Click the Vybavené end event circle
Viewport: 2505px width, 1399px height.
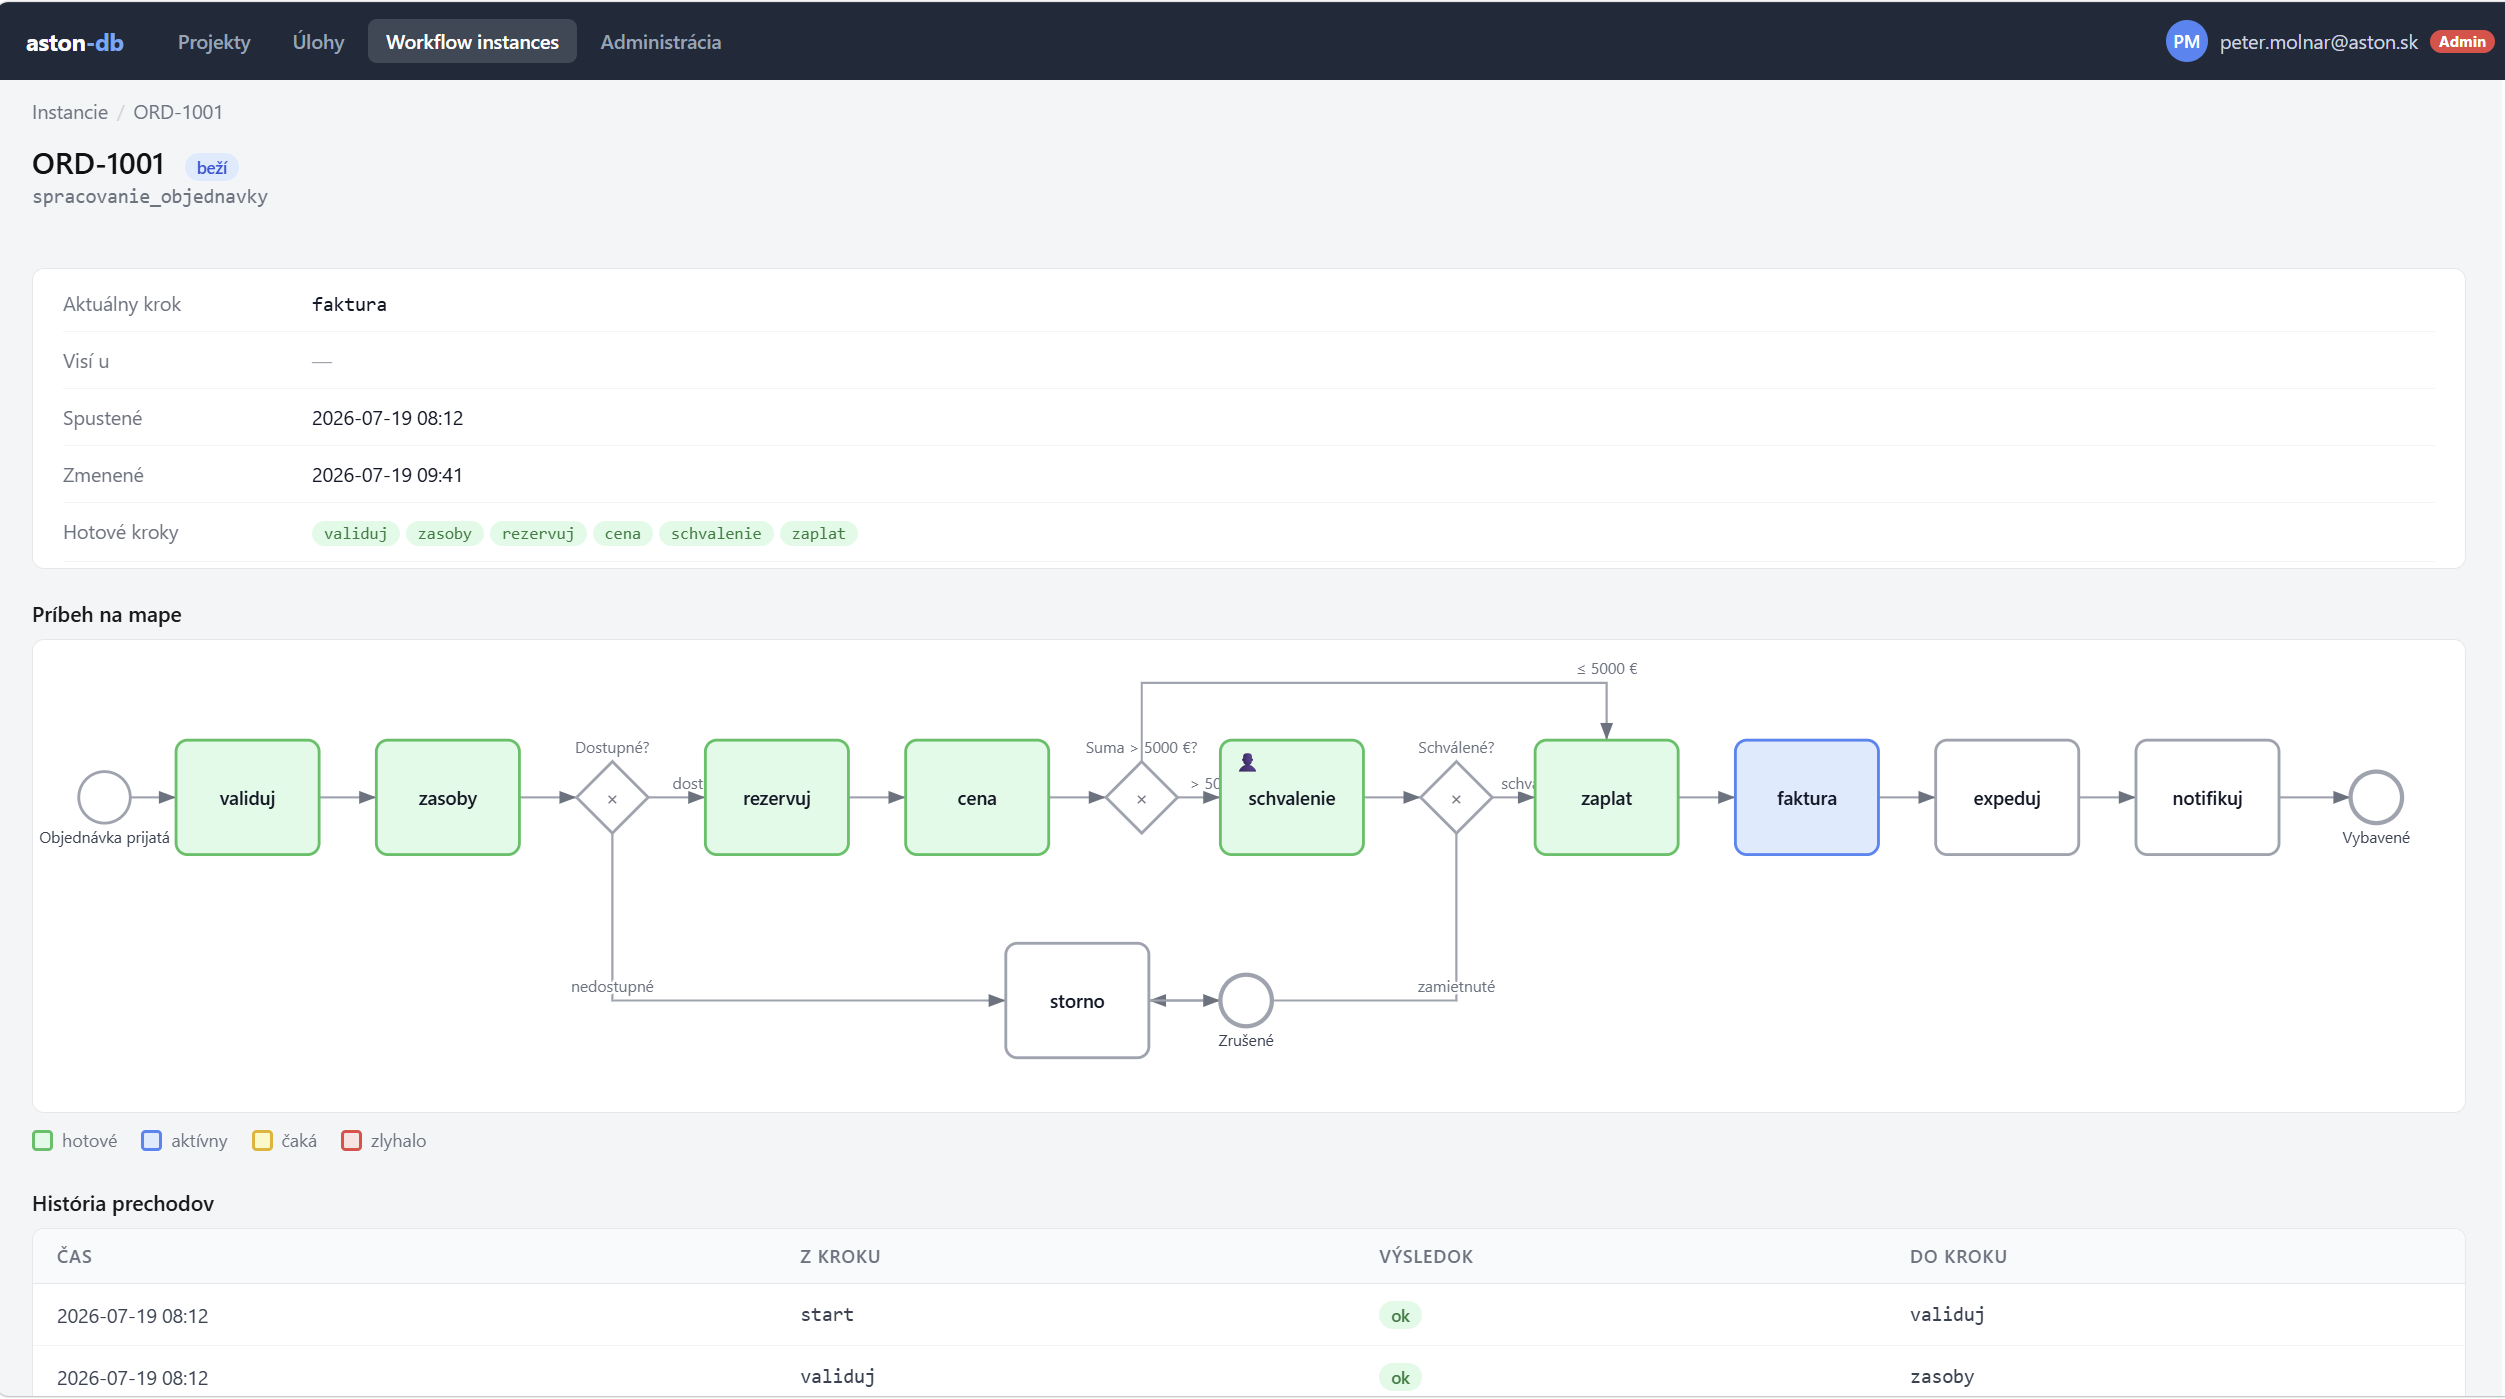(x=2376, y=797)
